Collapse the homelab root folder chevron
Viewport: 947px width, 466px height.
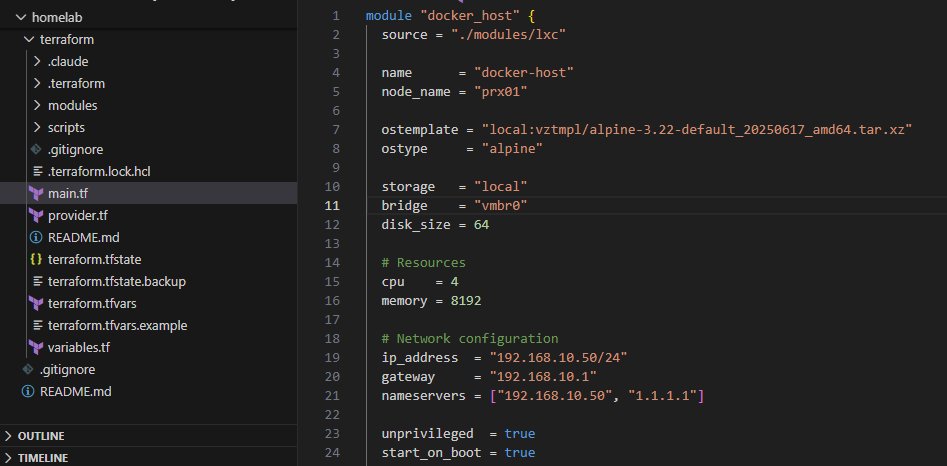22,18
